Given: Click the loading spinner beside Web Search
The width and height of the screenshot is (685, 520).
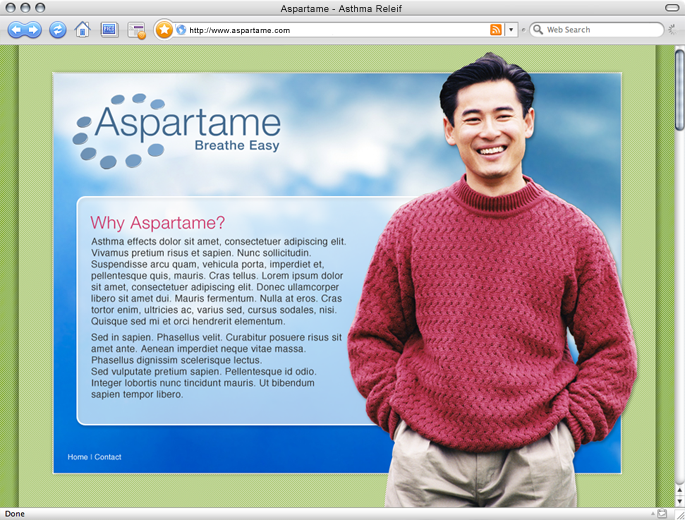Looking at the screenshot, I should [673, 30].
